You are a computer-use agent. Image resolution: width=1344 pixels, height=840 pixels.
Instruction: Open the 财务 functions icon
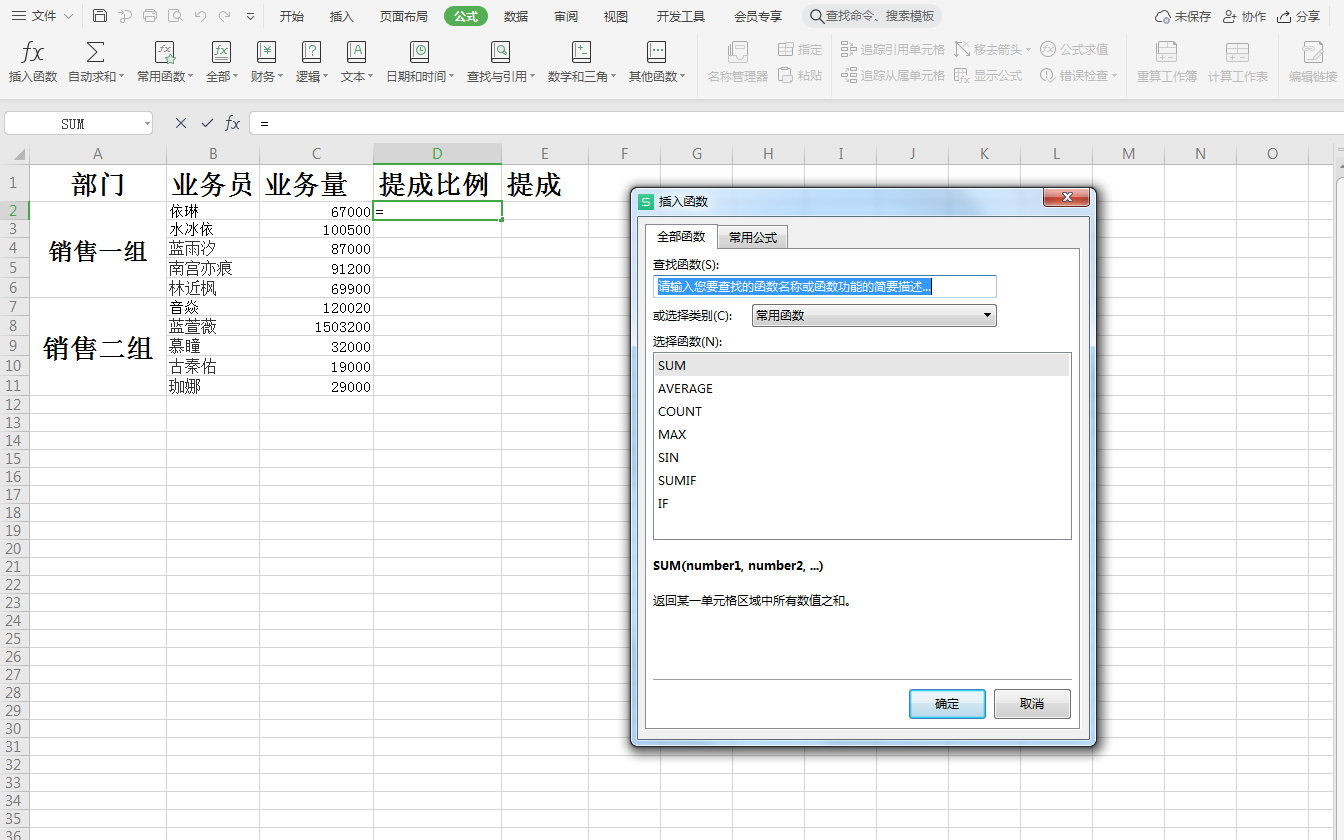click(266, 53)
